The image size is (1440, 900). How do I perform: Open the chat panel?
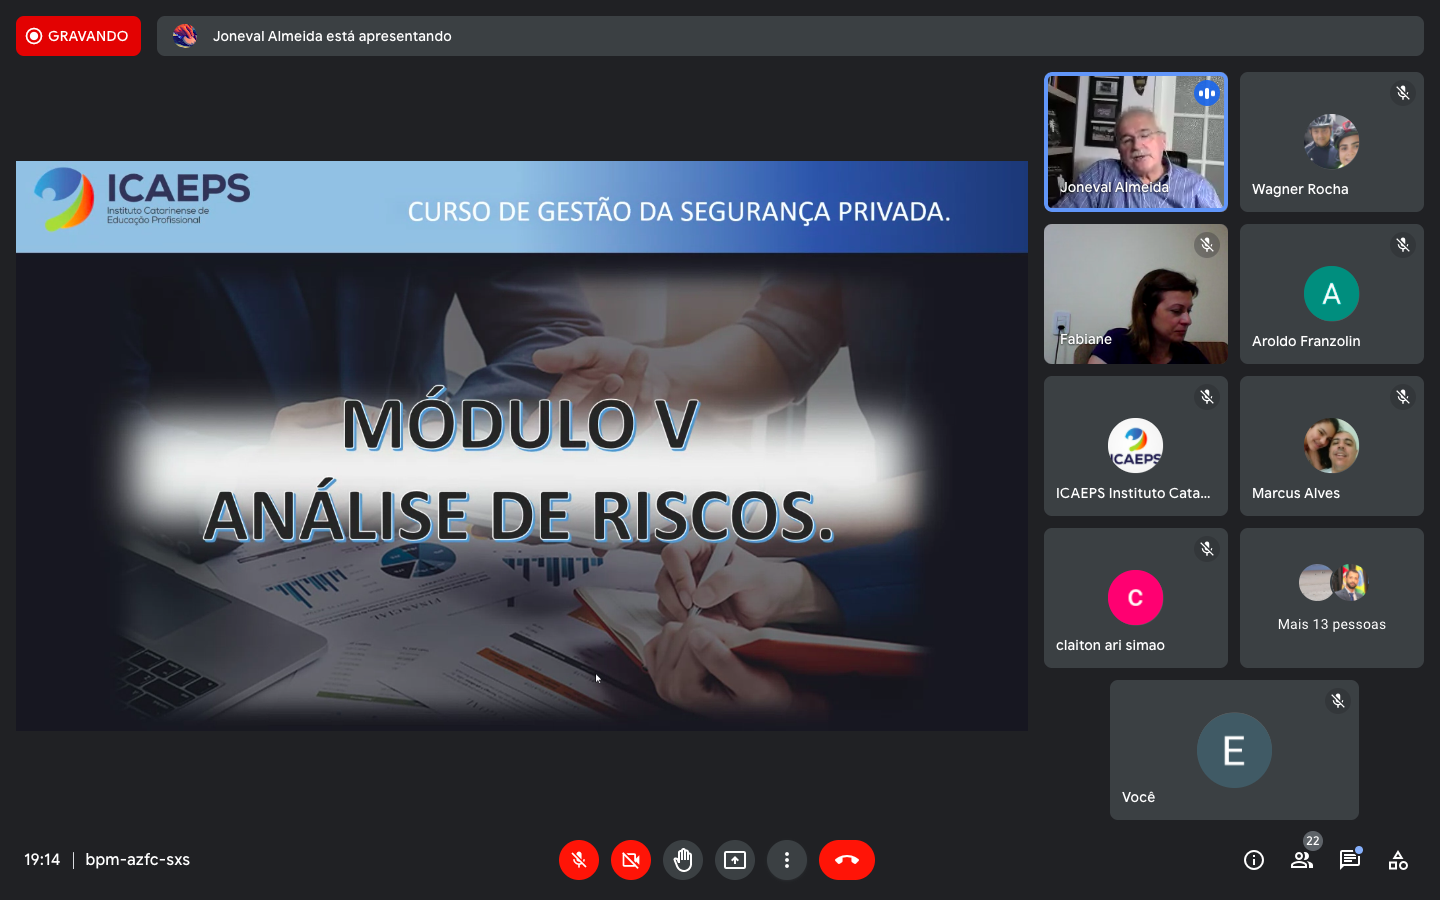[1350, 860]
